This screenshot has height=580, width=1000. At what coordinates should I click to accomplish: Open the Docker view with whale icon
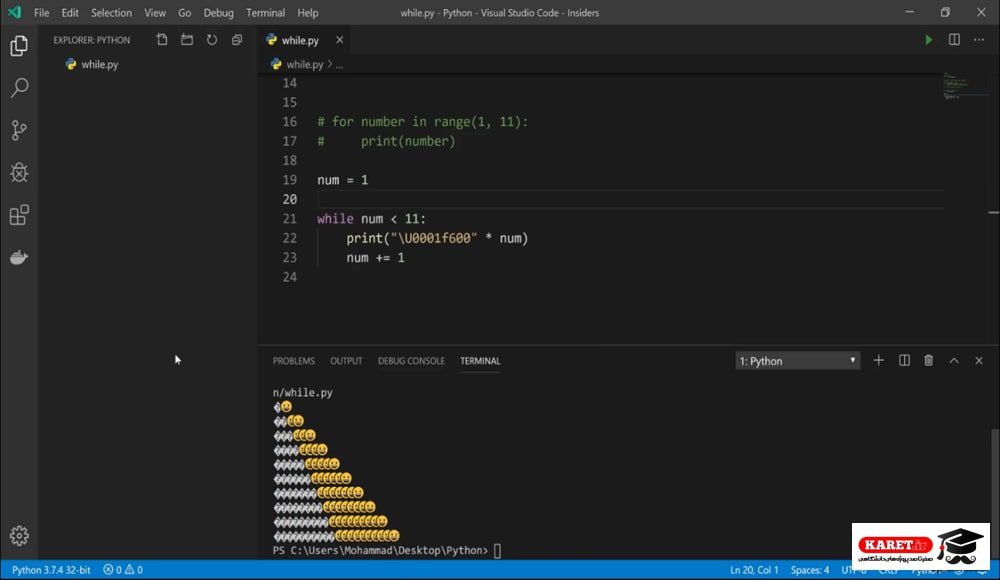pyautogui.click(x=19, y=257)
